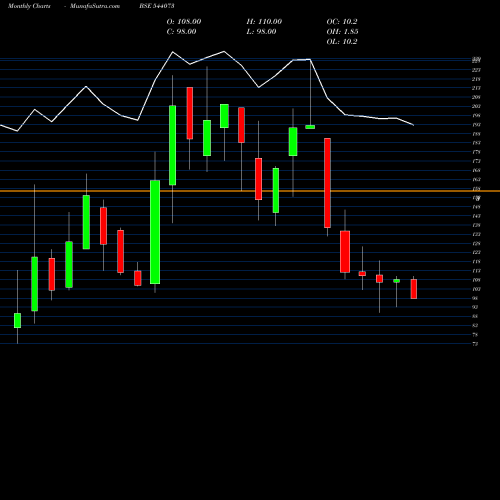This screenshot has height=500, width=500.
Task: Click the open price "O: 108.00"
Action: click(184, 22)
